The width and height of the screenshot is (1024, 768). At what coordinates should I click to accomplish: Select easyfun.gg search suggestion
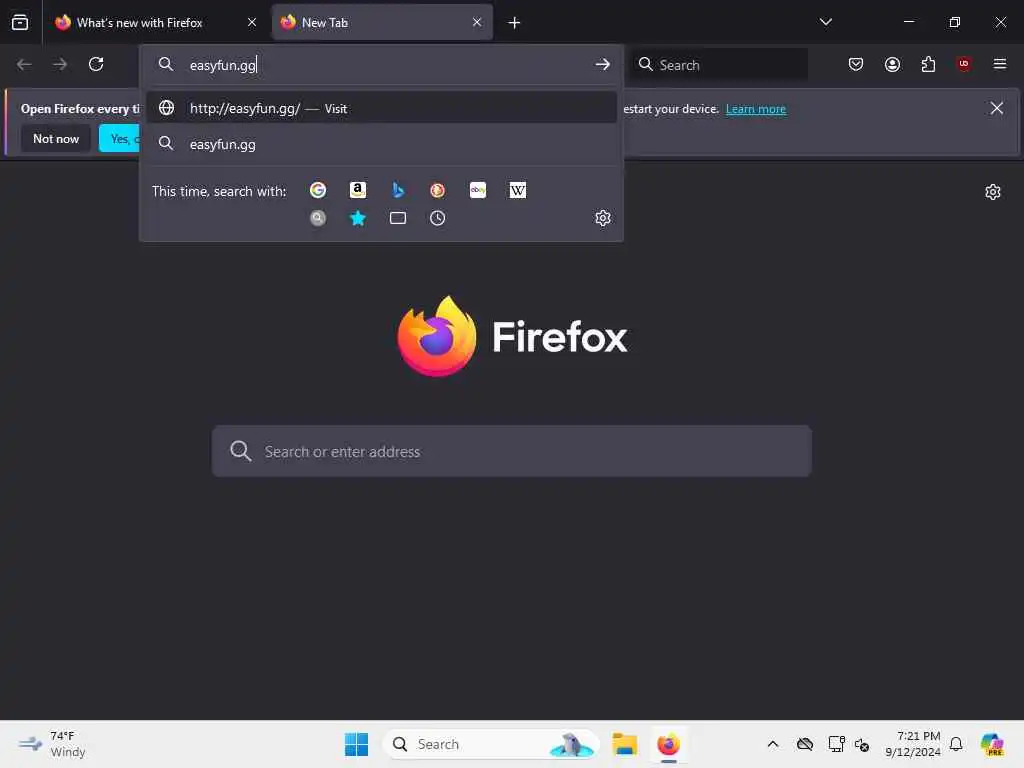click(382, 144)
